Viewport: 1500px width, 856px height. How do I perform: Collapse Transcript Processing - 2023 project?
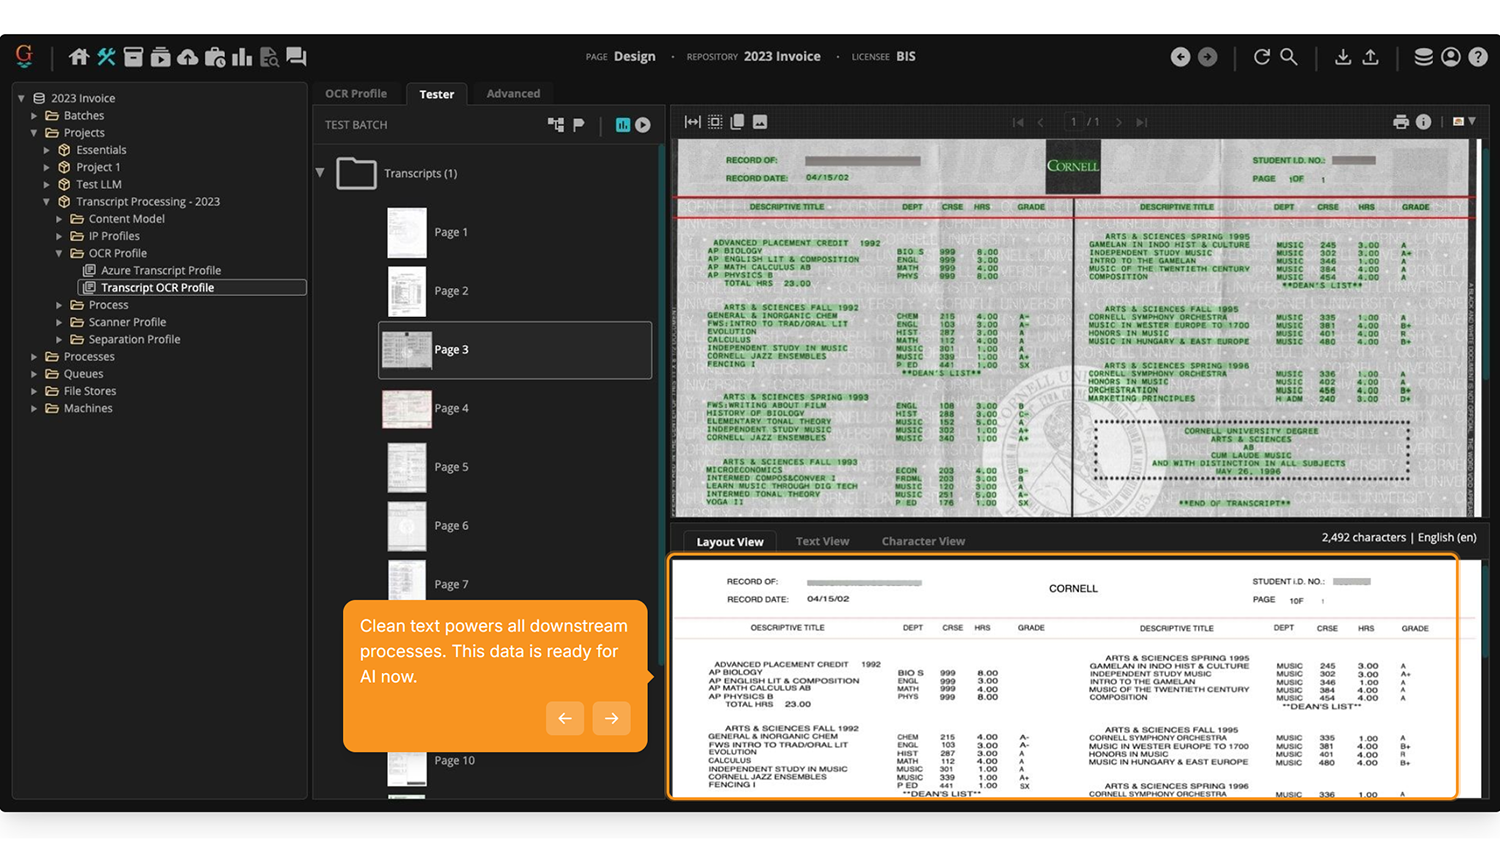point(46,202)
